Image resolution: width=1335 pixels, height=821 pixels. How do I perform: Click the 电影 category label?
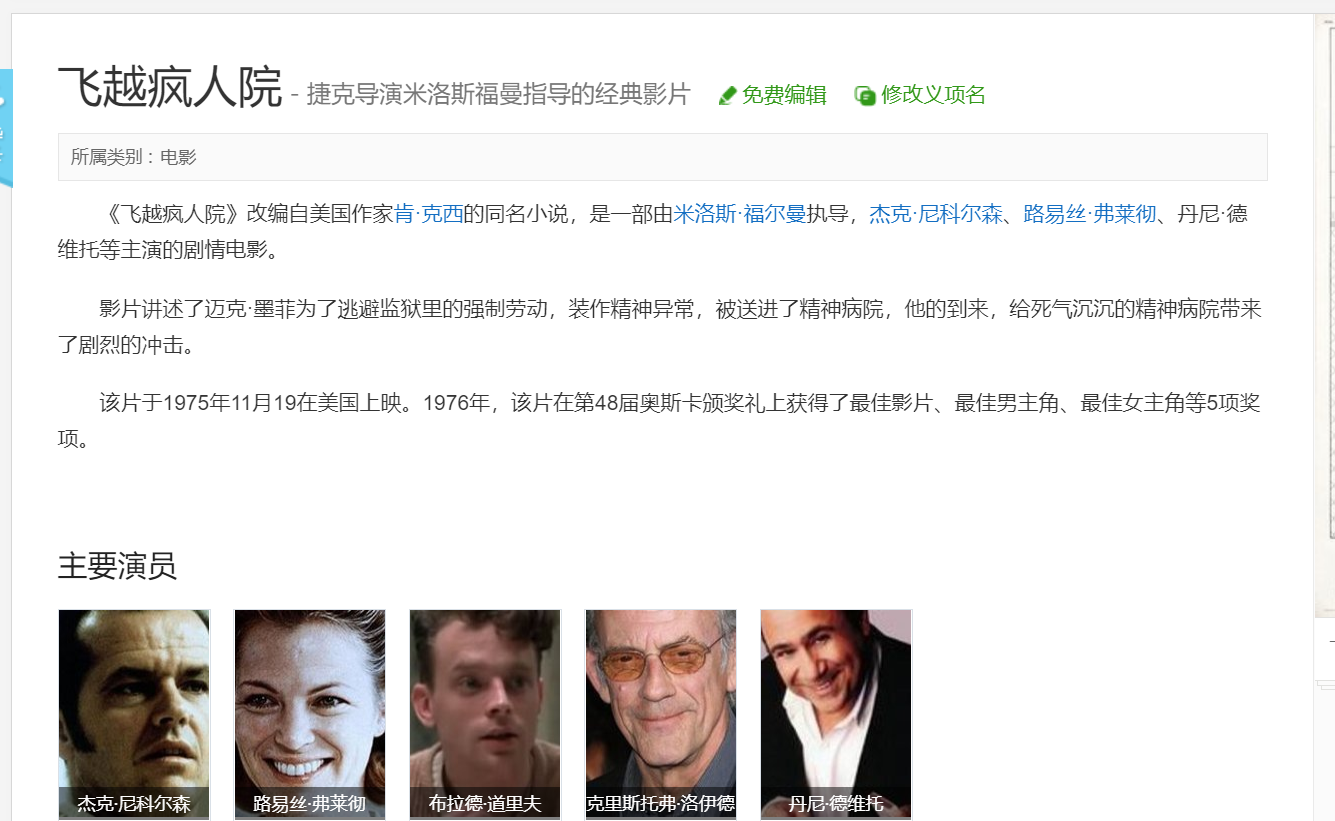tap(179, 157)
